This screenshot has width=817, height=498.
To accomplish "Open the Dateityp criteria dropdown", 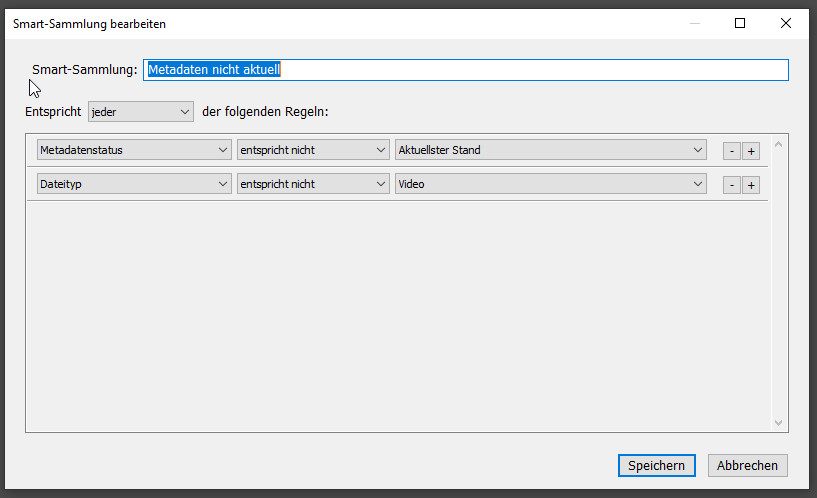I will coord(134,184).
